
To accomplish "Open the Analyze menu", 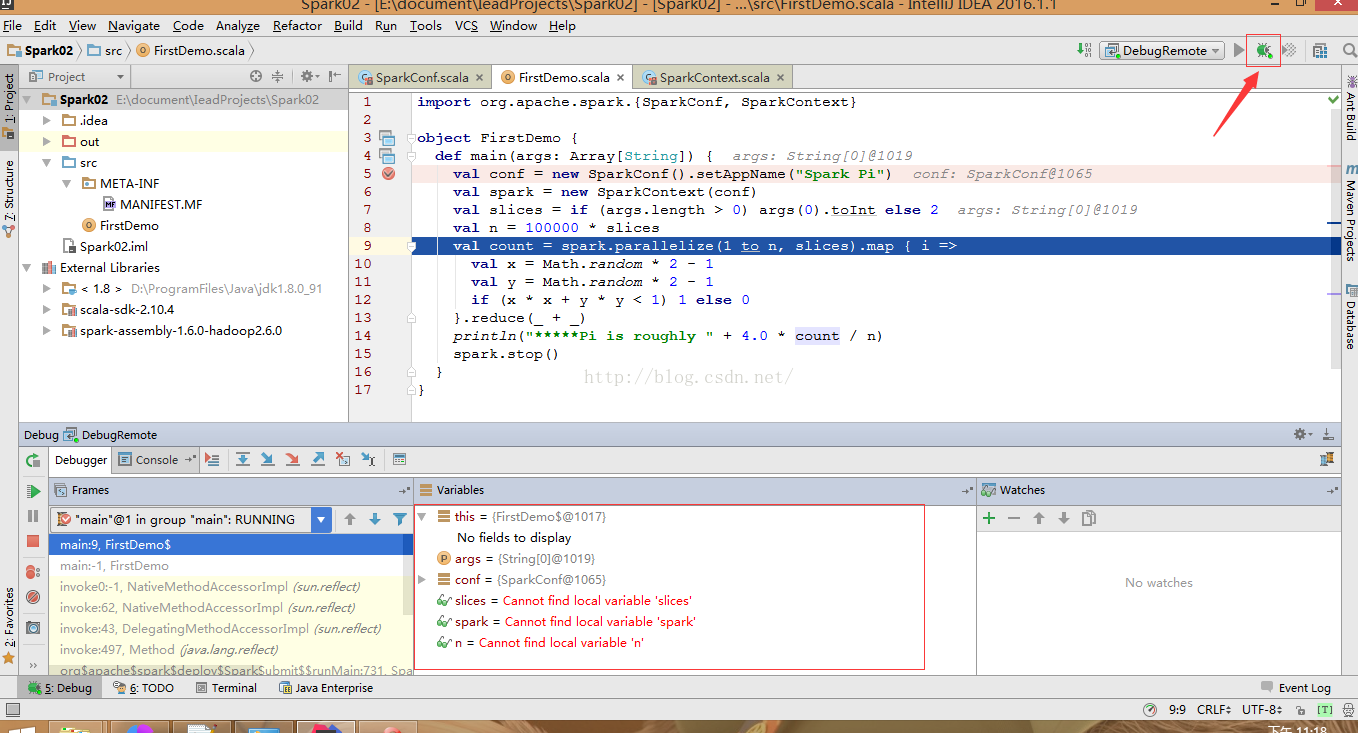I will 238,25.
